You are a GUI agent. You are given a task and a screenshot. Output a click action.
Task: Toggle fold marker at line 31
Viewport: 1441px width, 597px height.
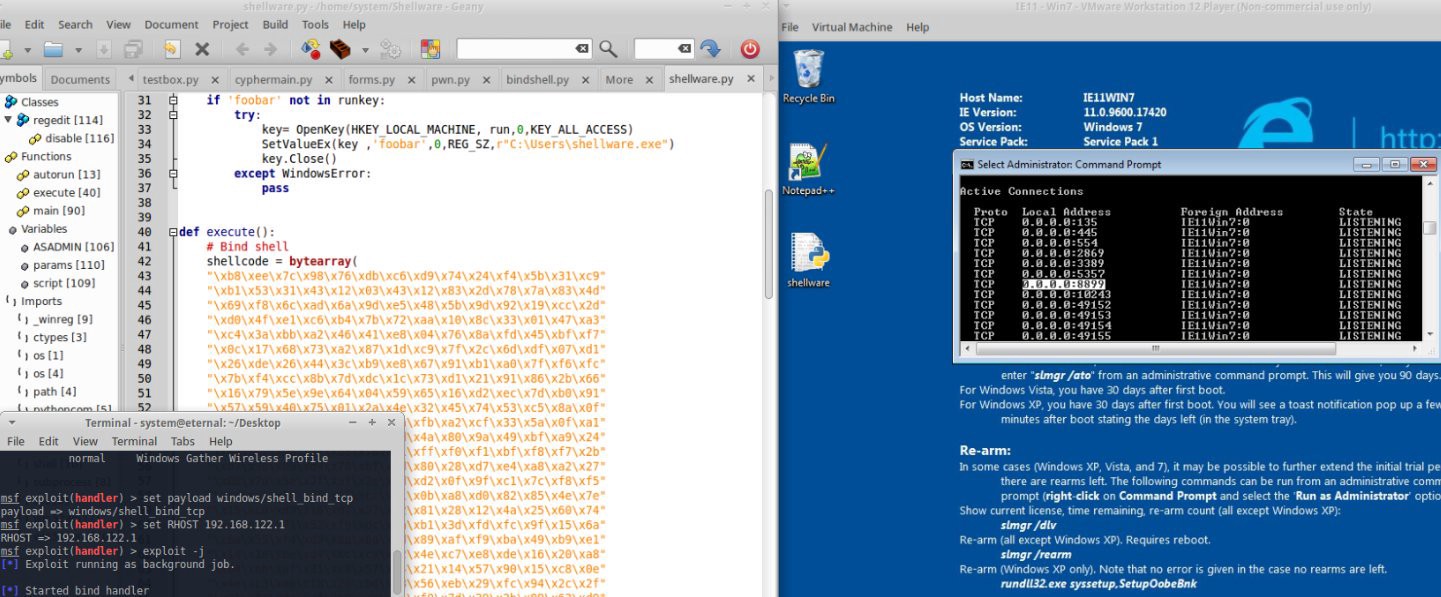173,101
